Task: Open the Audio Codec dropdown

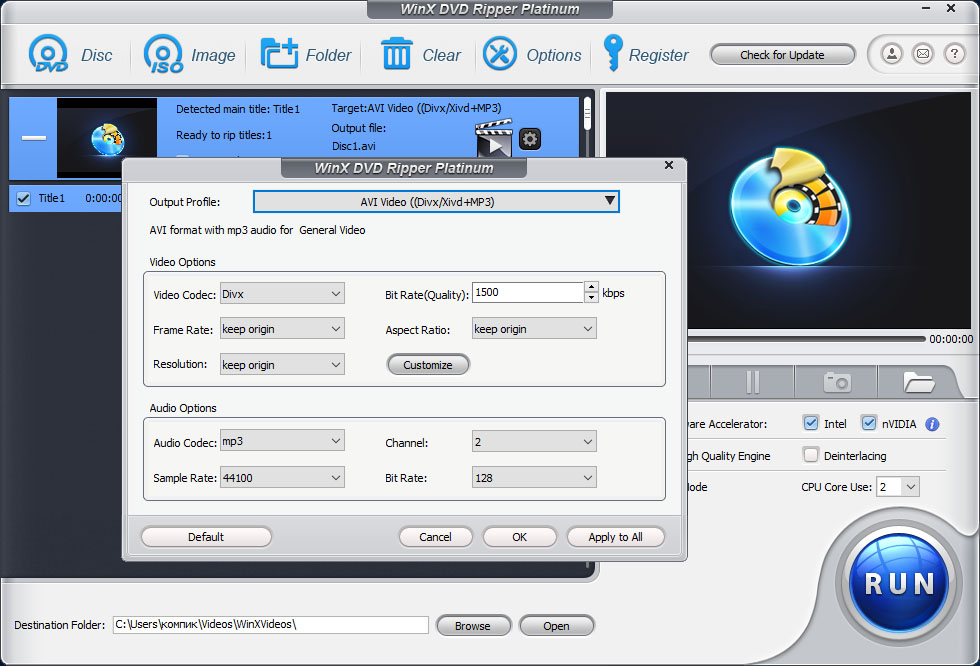Action: coord(282,441)
